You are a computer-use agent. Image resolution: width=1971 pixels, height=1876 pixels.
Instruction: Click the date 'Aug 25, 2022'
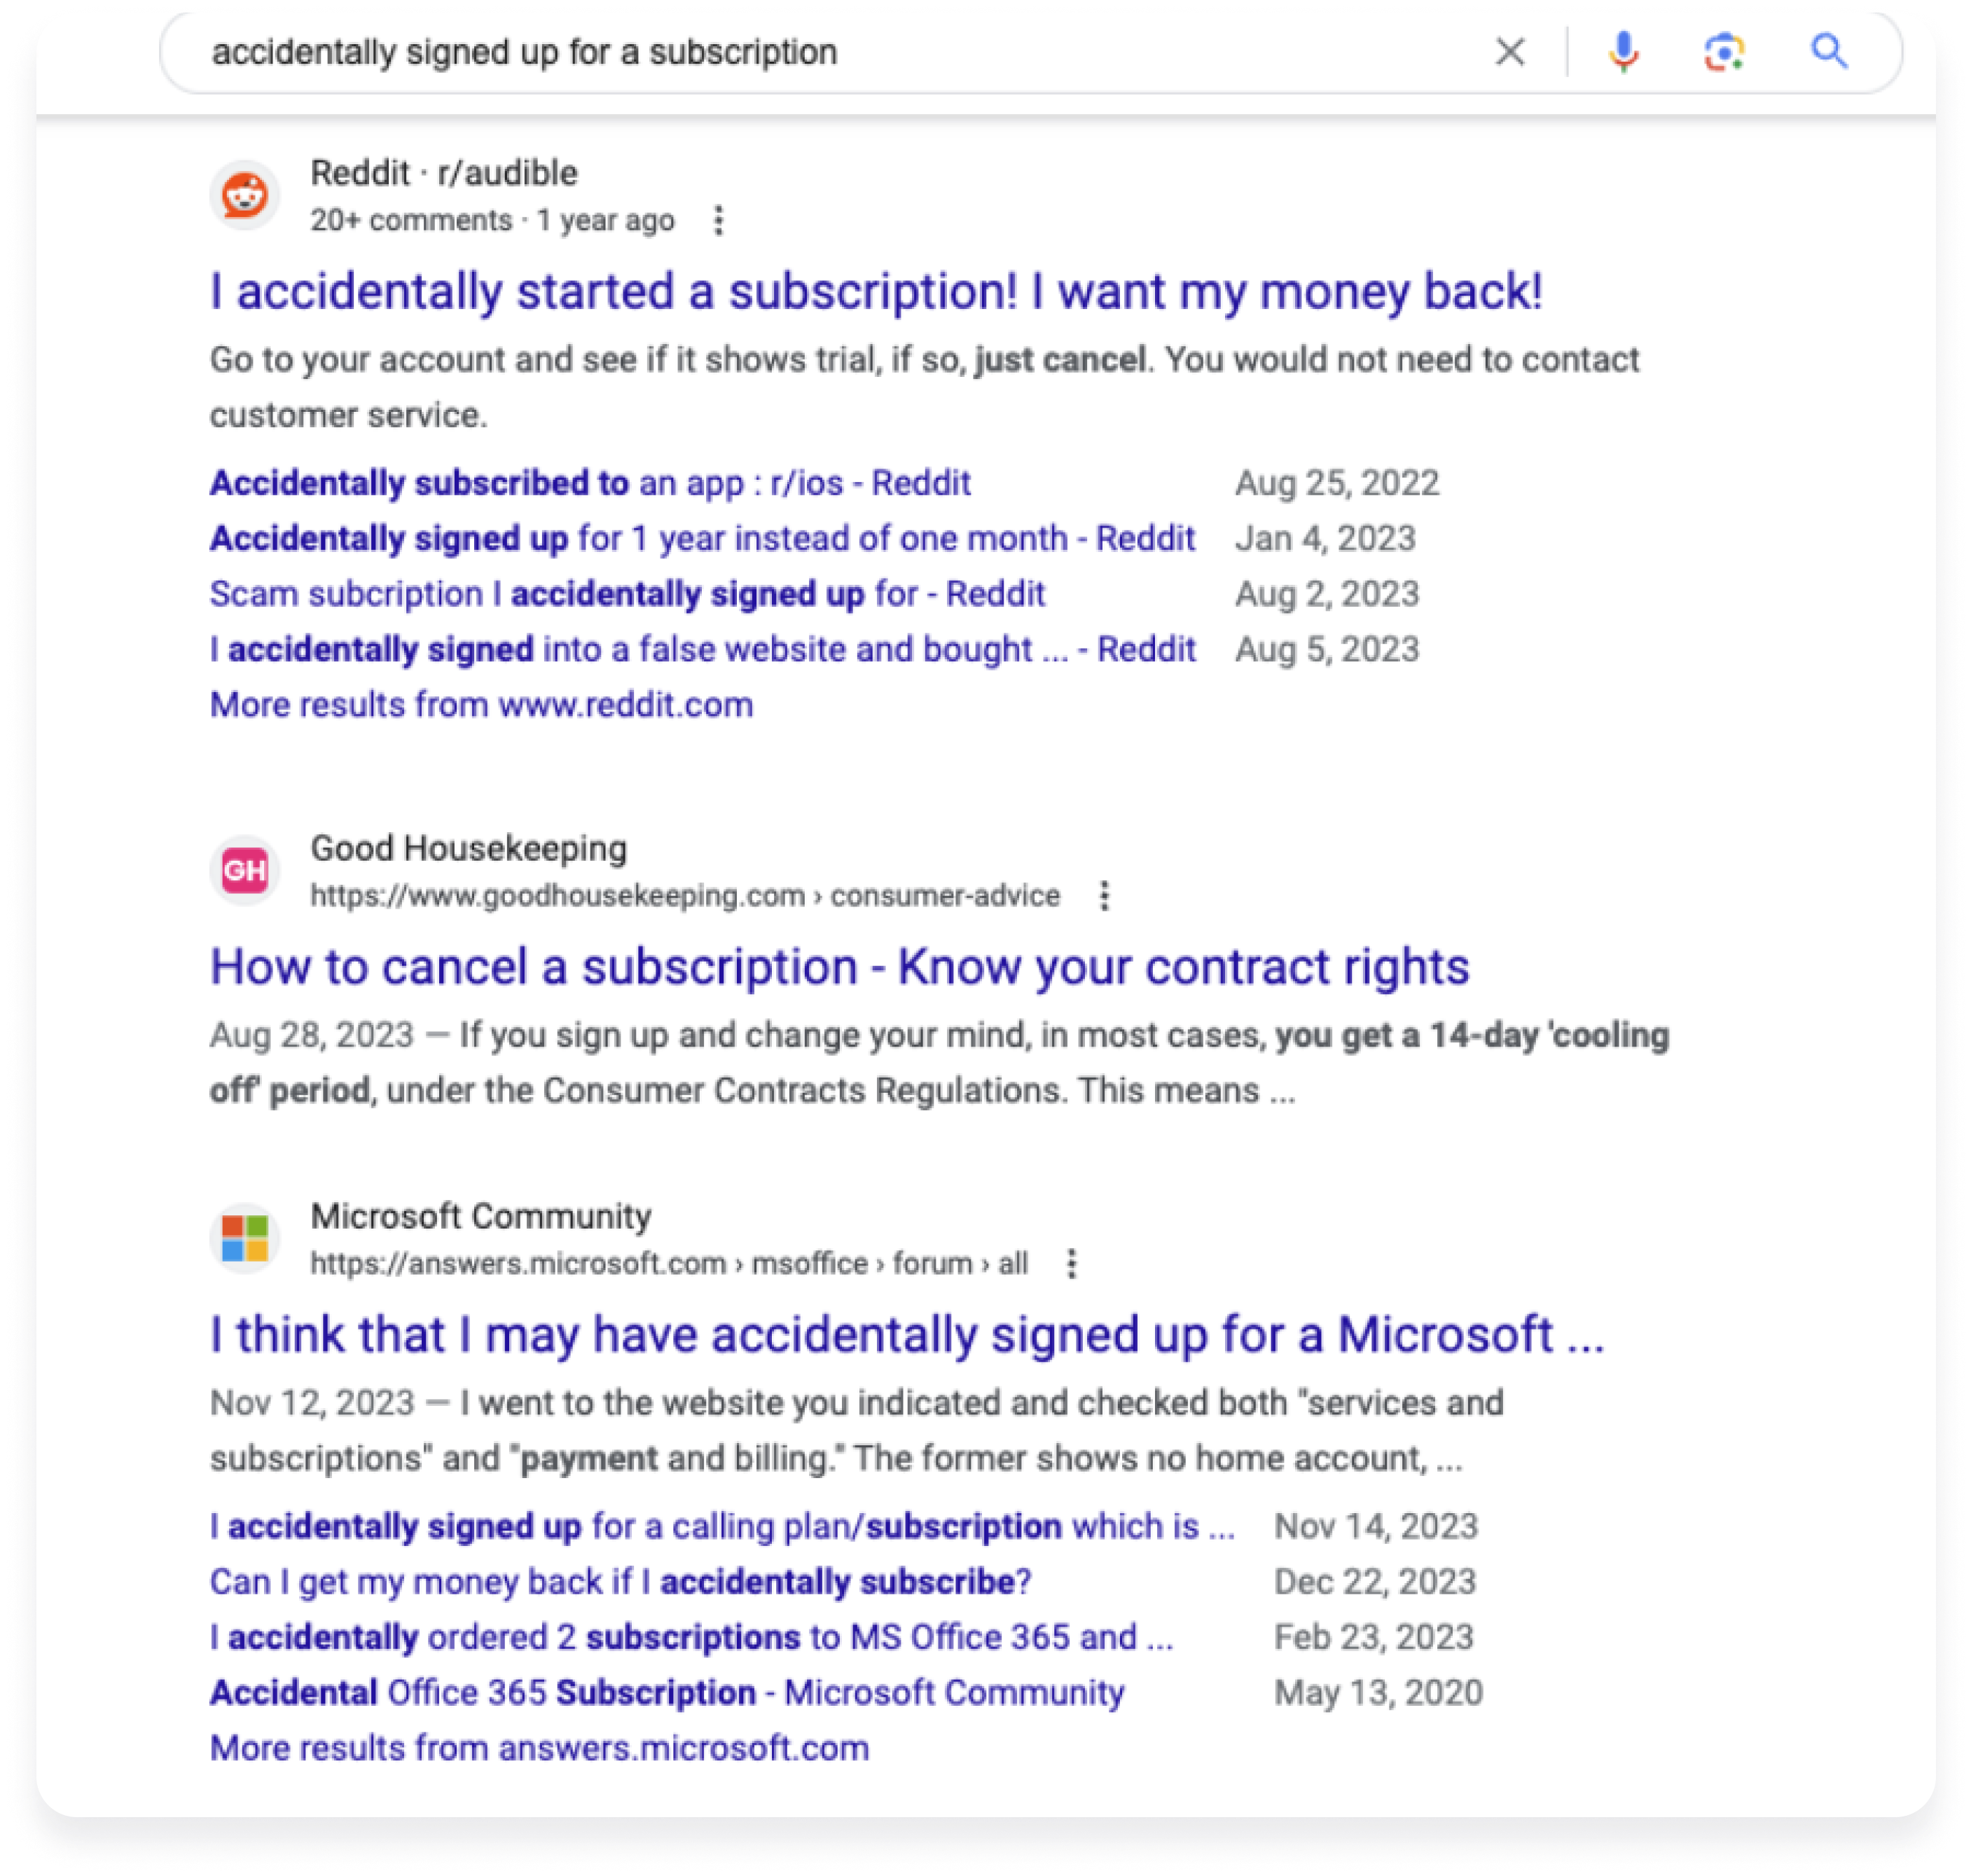click(1336, 483)
